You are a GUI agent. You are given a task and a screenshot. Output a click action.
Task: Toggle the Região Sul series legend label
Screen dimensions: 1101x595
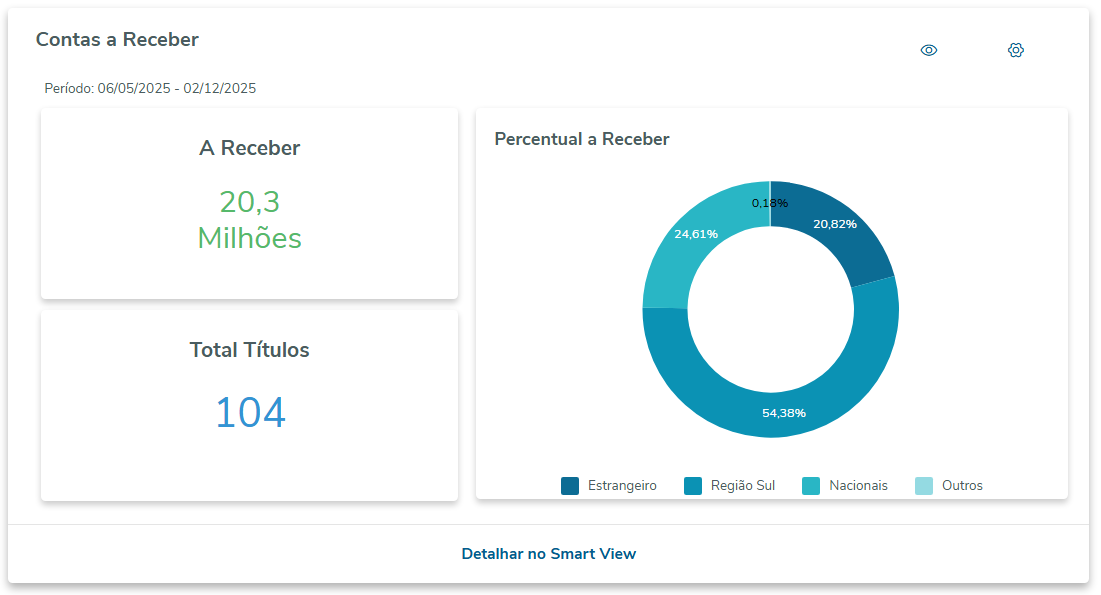(743, 486)
